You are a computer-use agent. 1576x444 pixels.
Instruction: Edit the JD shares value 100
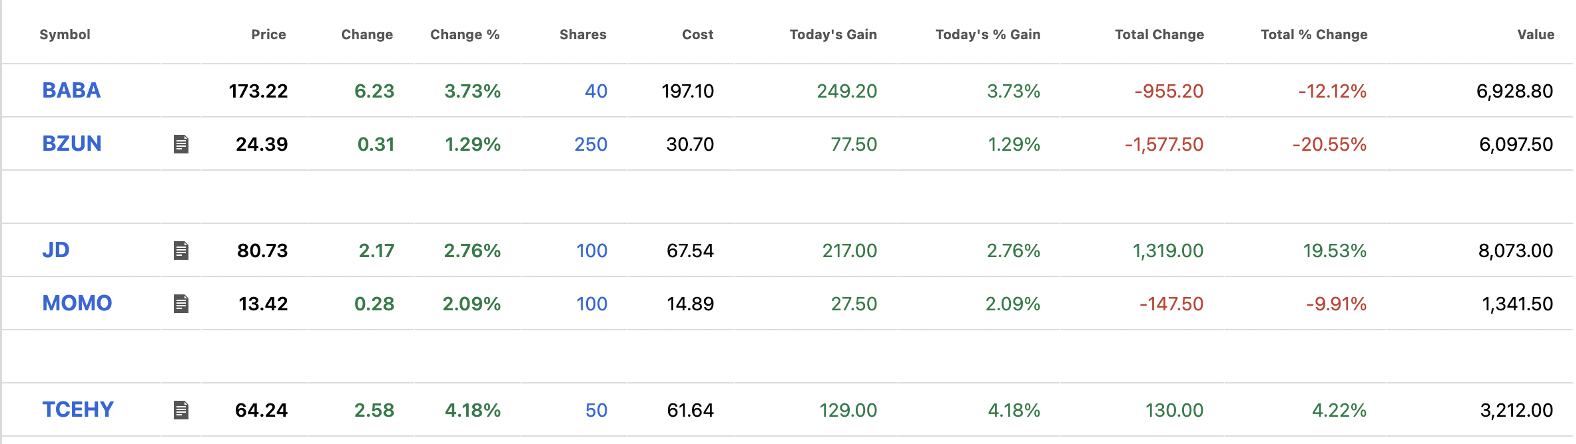tap(592, 251)
